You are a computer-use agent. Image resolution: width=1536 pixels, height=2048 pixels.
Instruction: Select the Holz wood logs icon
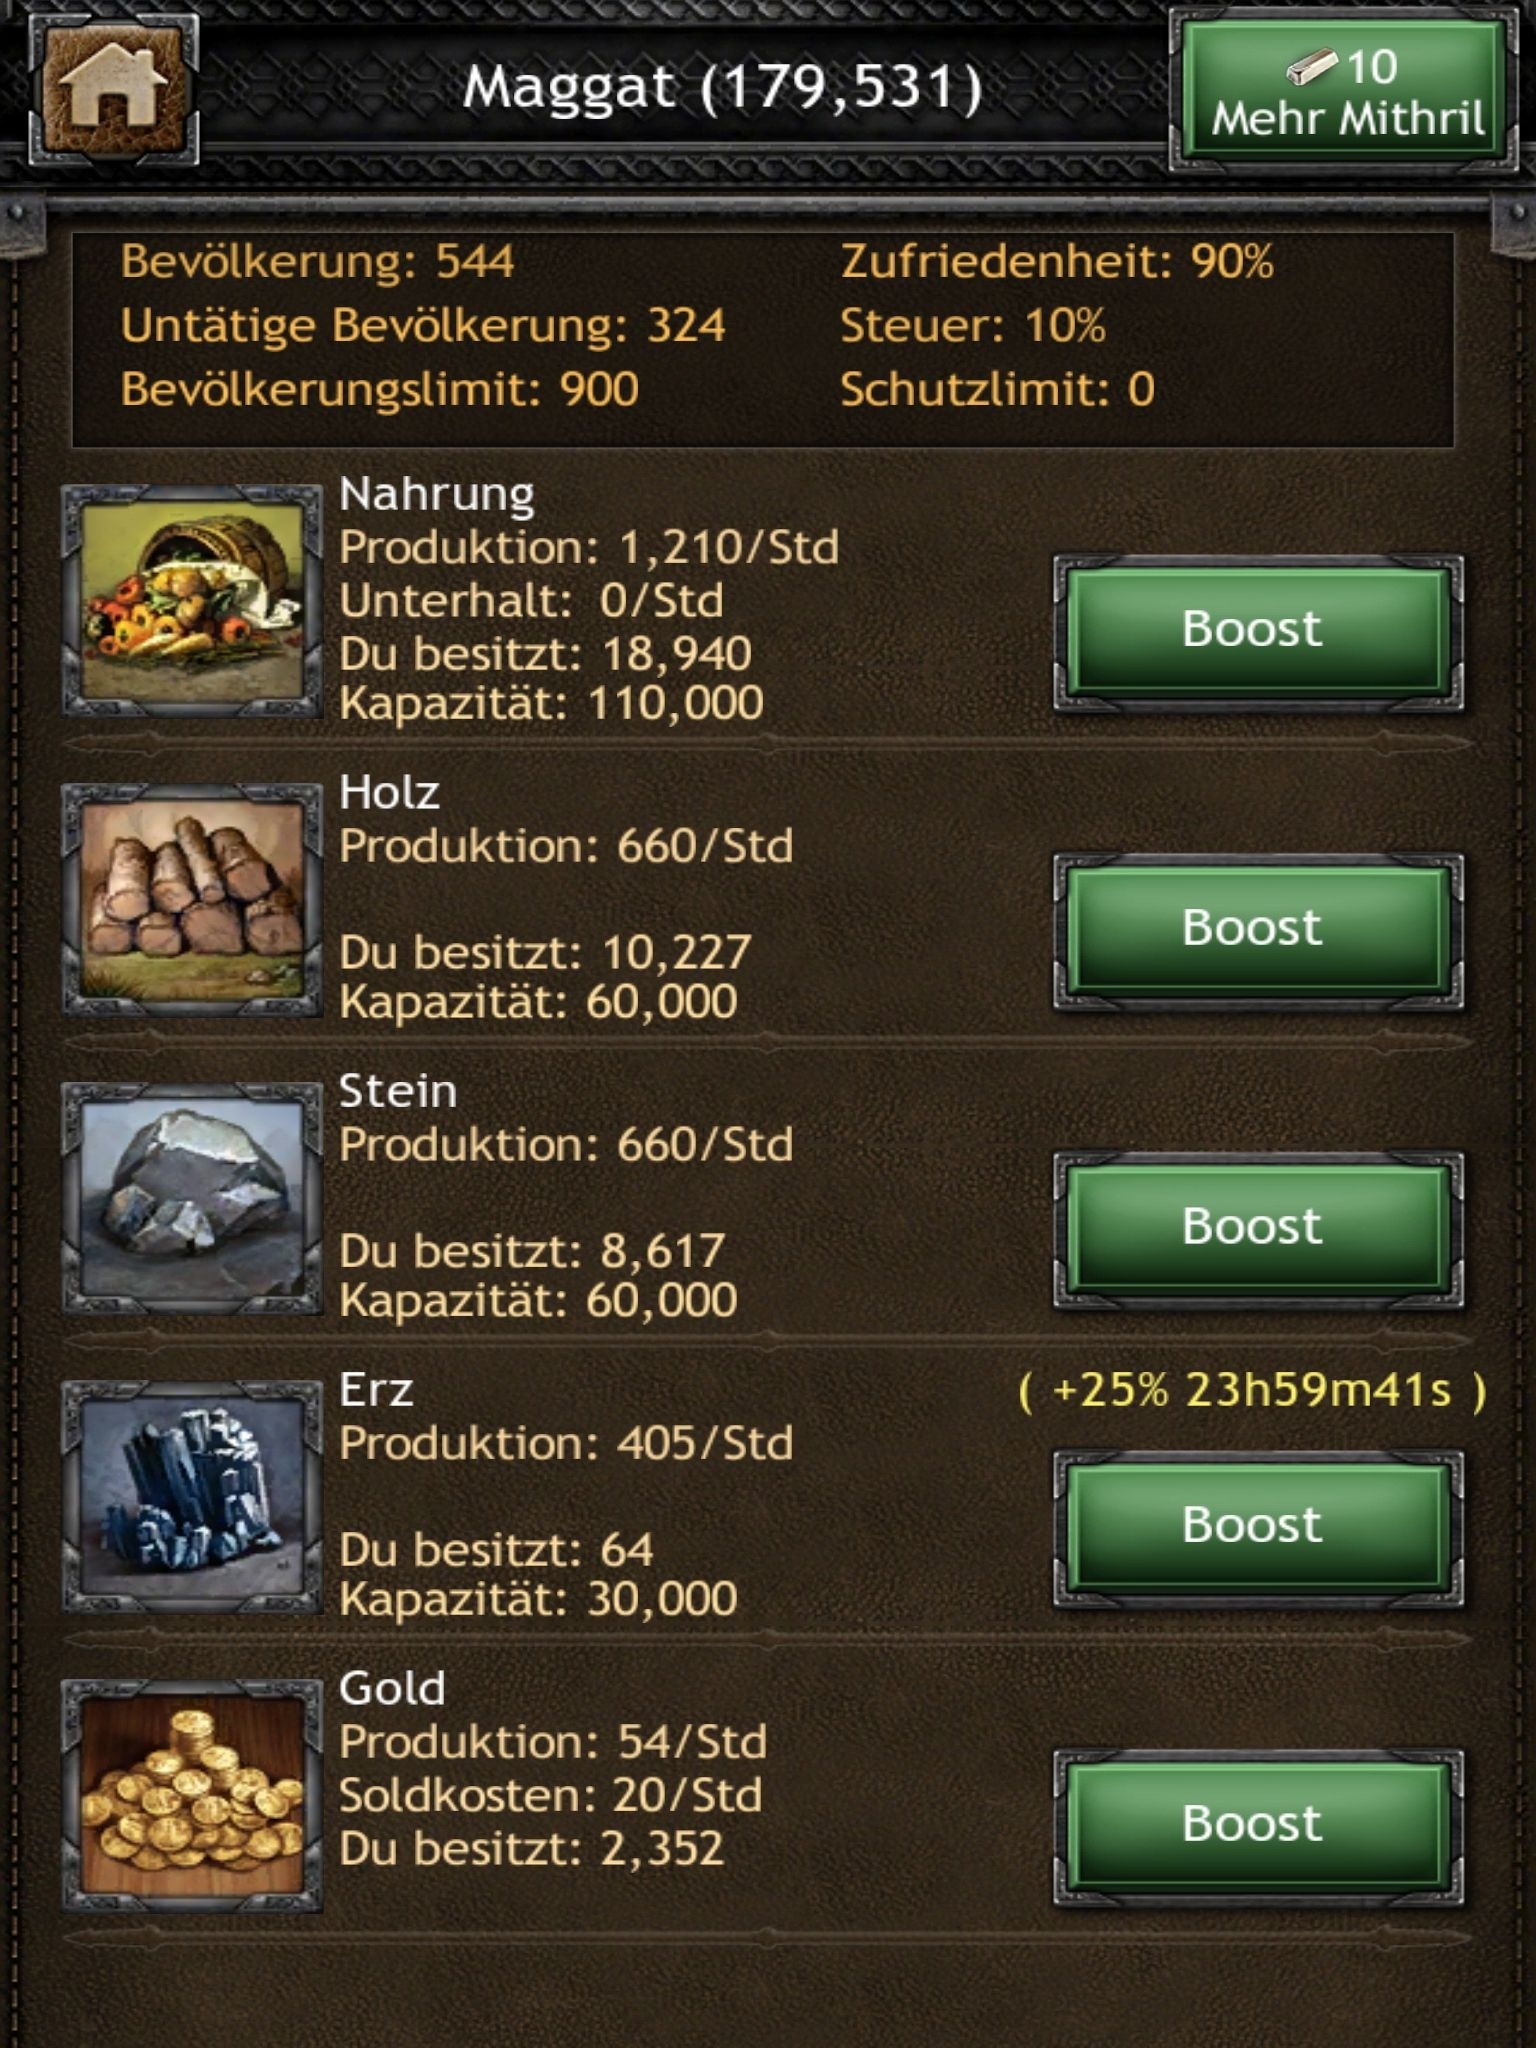pos(192,899)
